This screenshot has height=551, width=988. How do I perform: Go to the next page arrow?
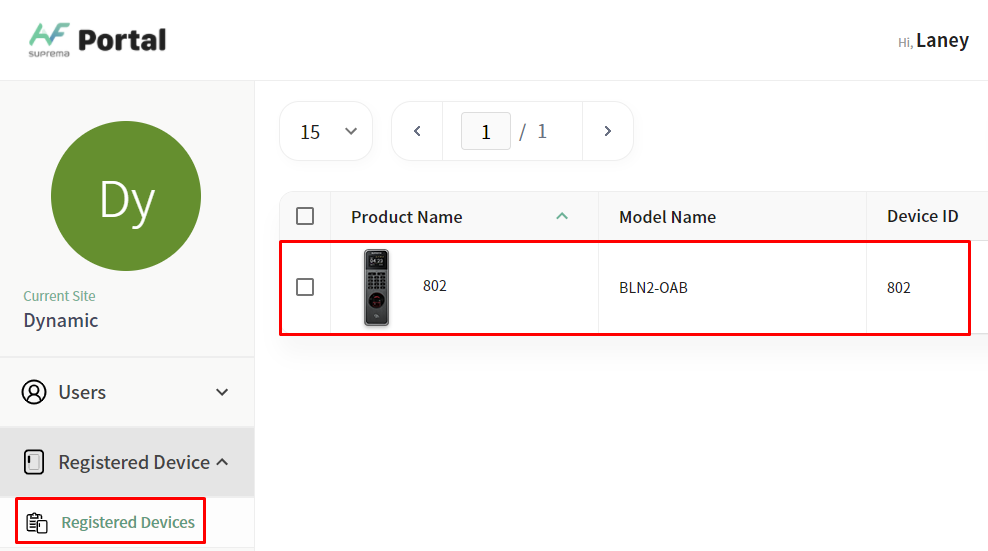click(607, 131)
